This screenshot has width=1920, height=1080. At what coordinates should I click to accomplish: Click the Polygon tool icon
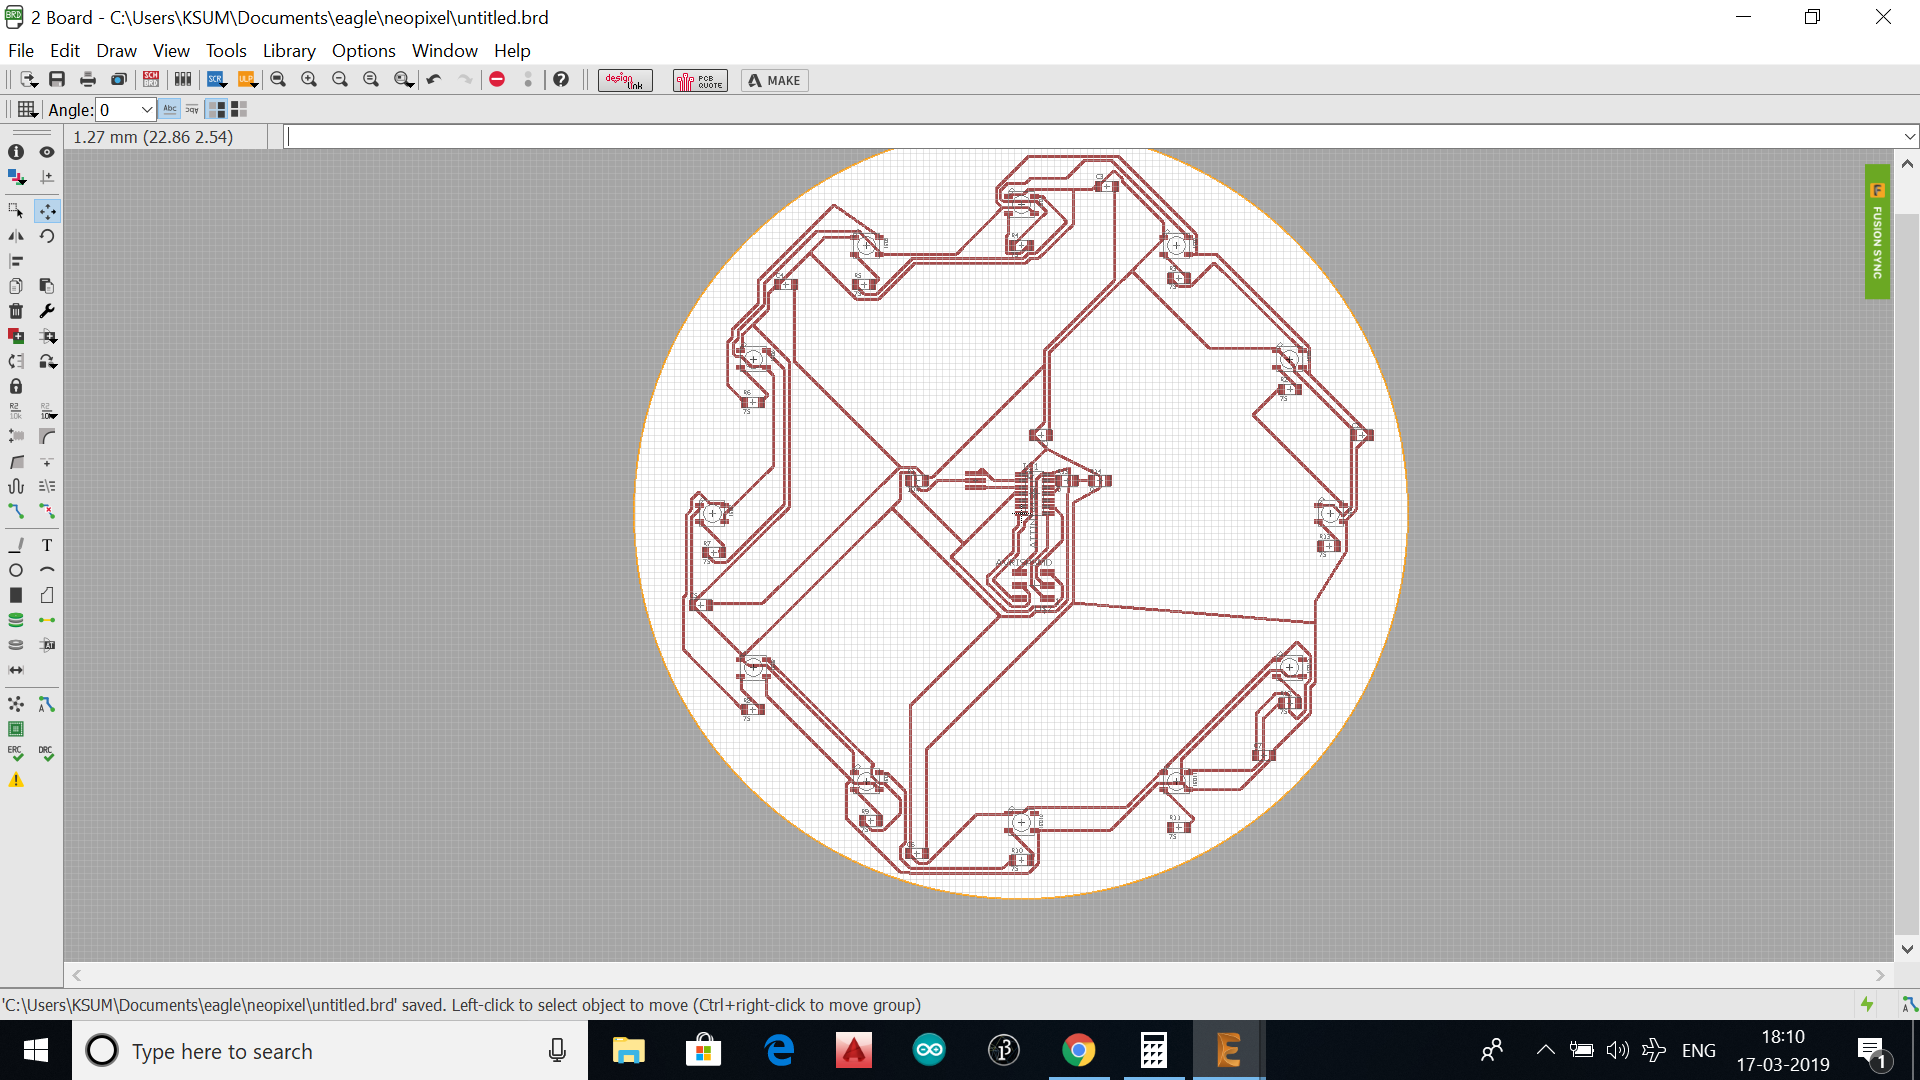[47, 595]
